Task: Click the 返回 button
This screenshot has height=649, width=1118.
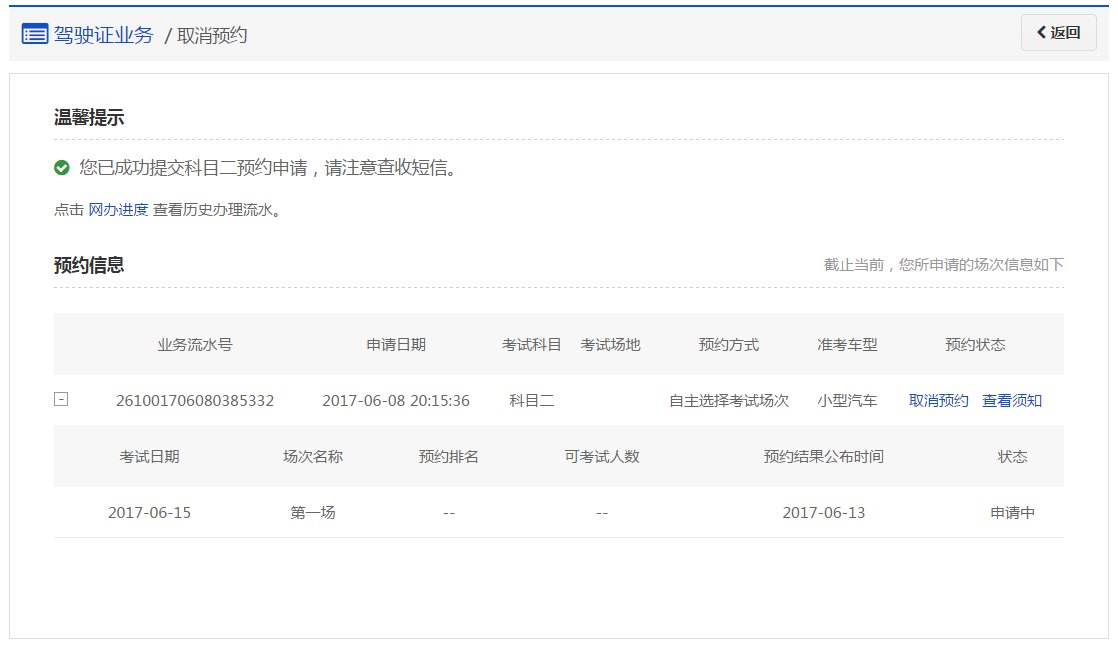Action: tap(1058, 33)
